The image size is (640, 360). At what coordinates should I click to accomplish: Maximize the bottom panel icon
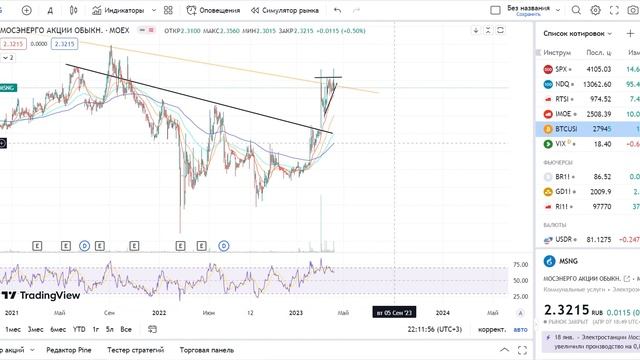[522, 350]
